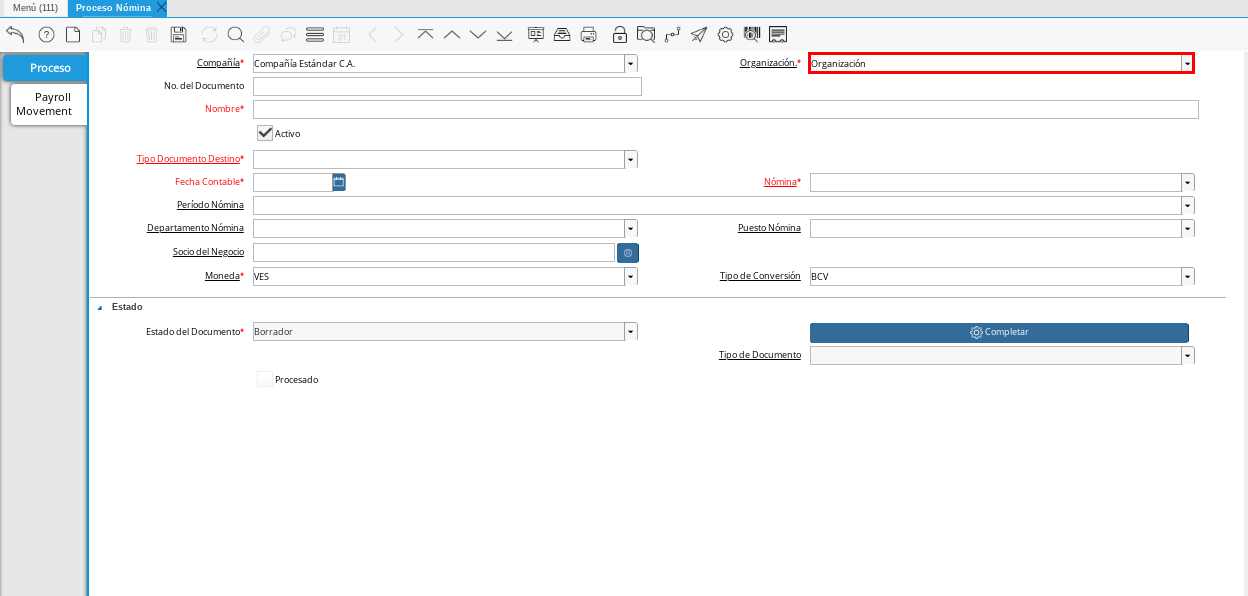Click the workflow nodes icon

673,35
